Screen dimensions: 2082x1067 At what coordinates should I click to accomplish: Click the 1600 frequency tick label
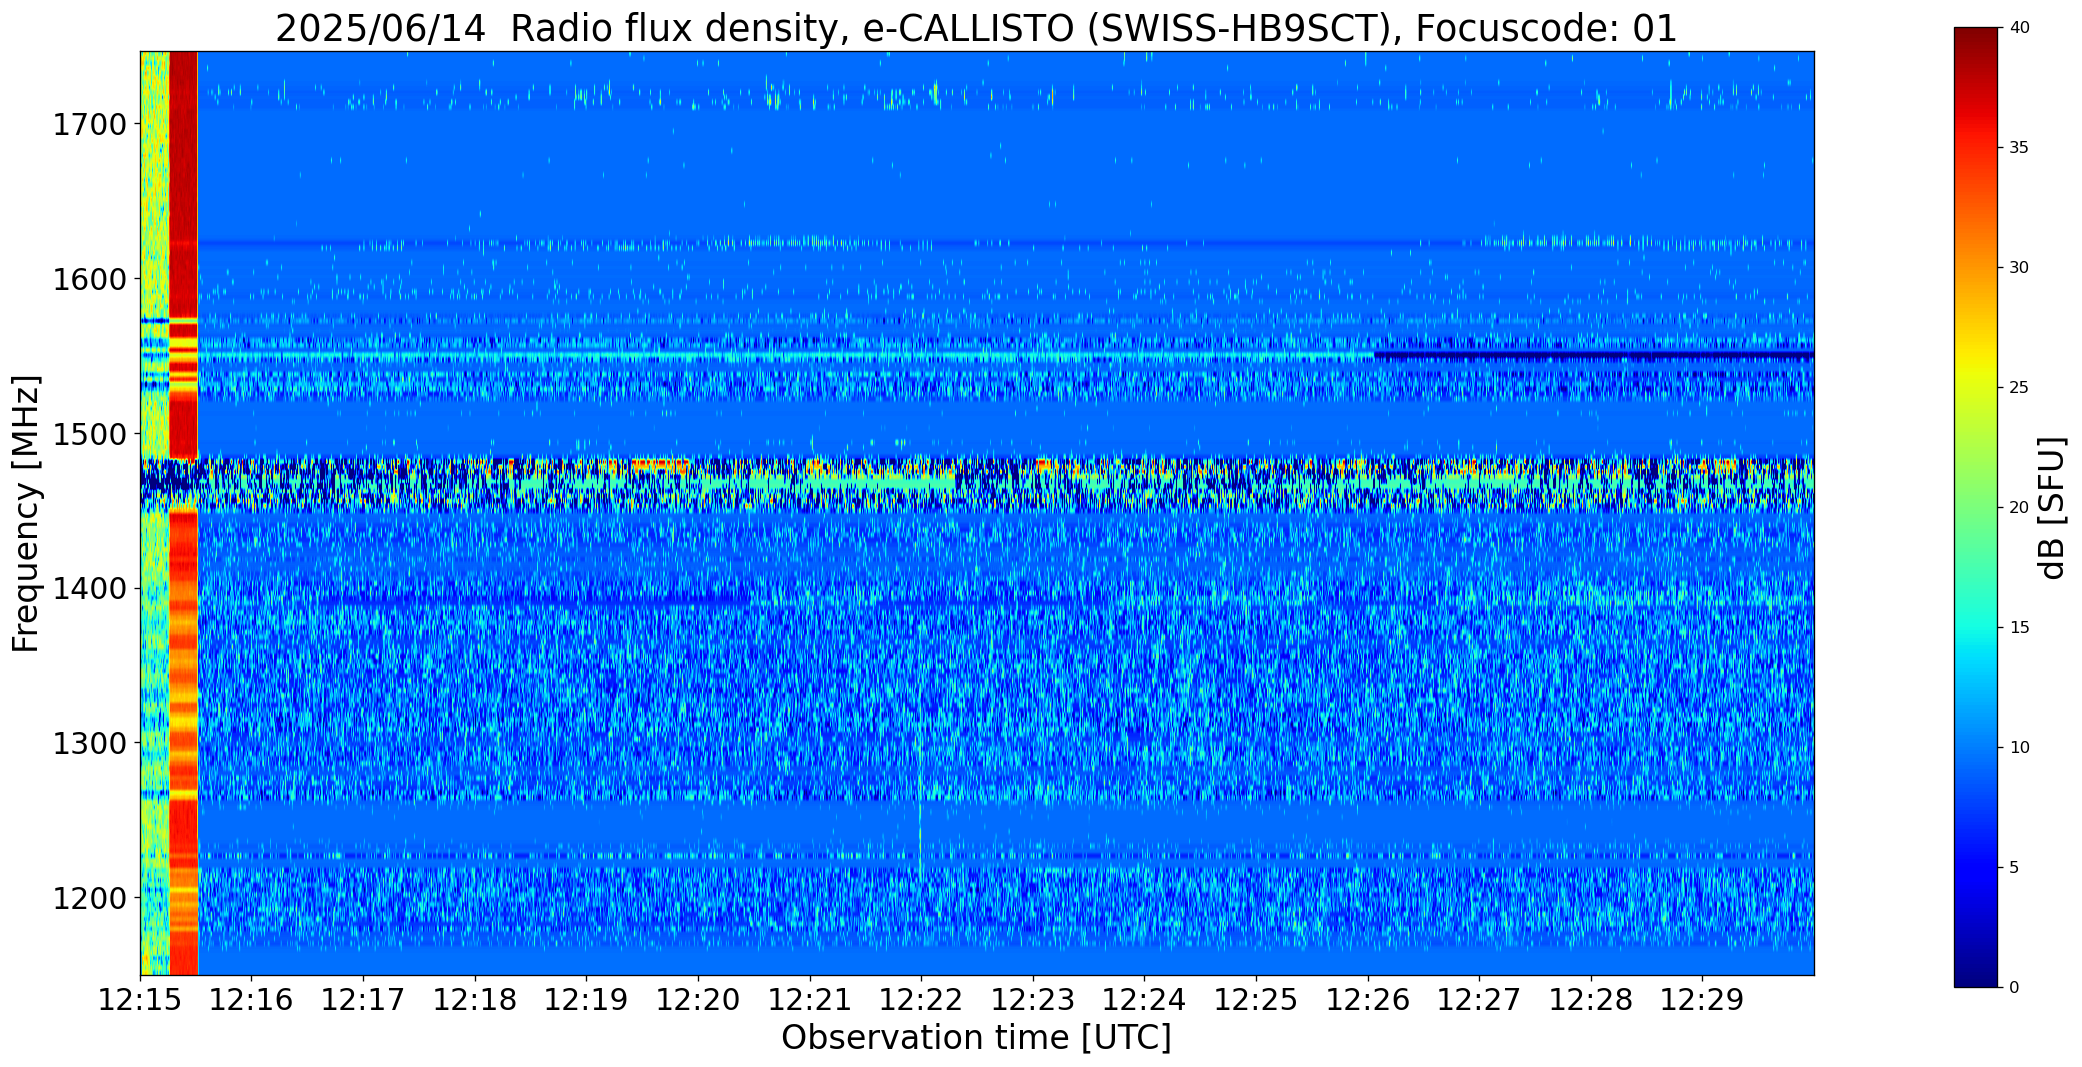[x=89, y=279]
